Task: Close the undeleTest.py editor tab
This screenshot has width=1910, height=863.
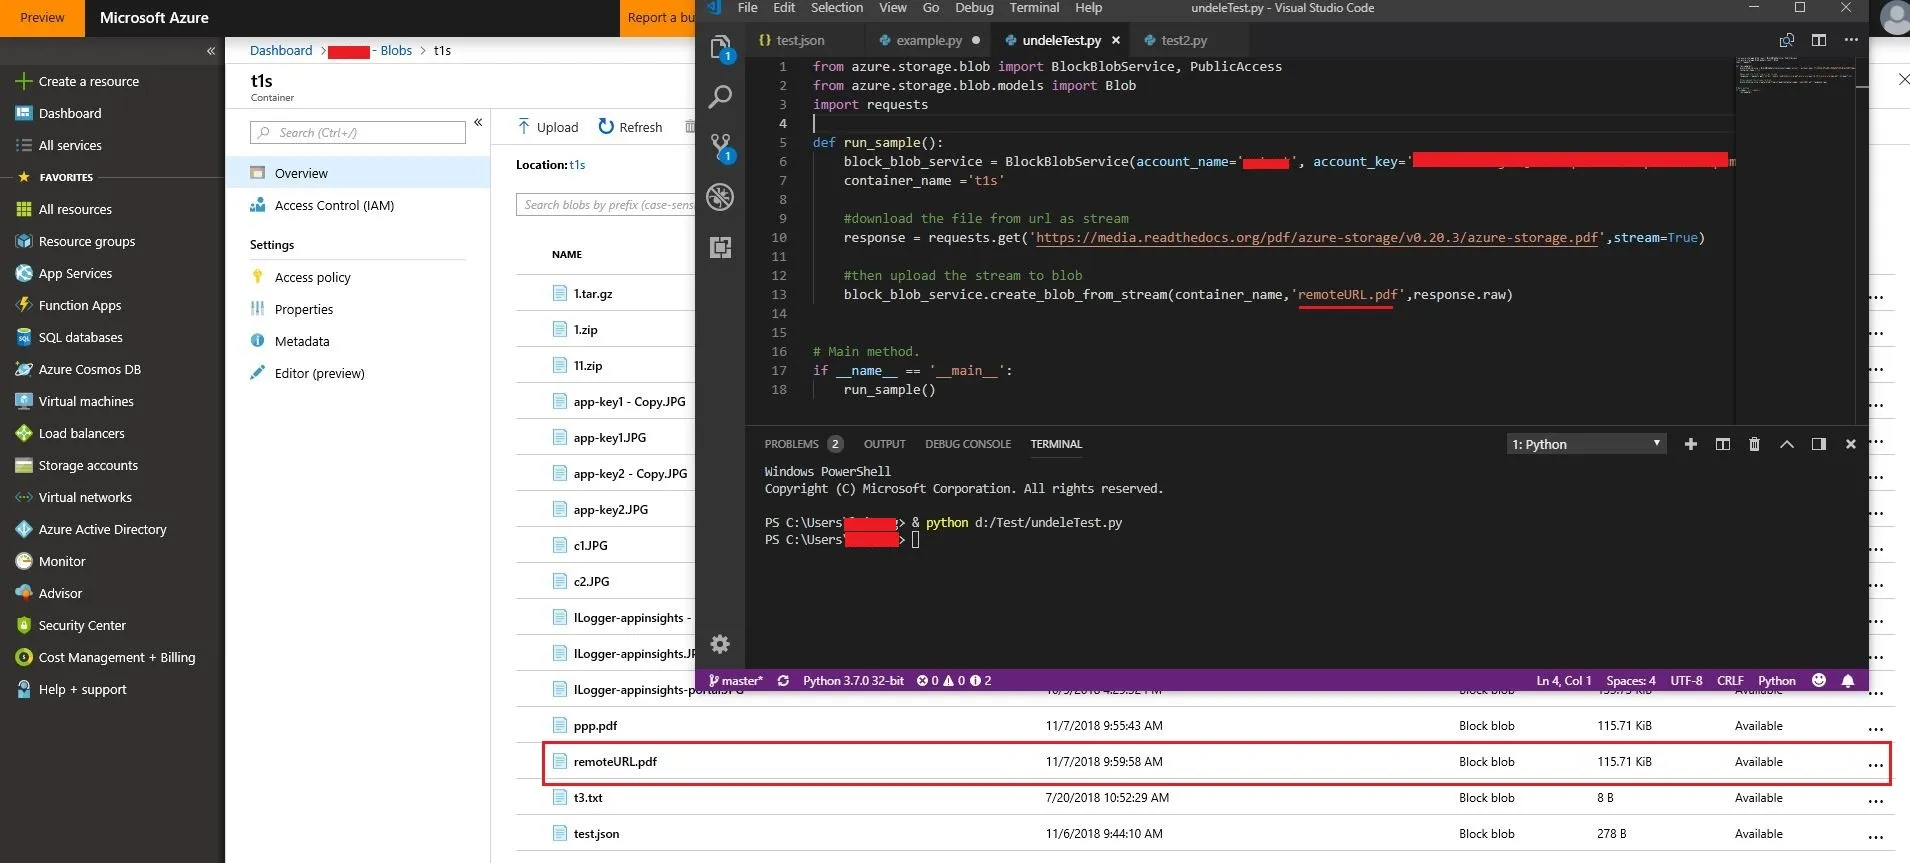Action: pos(1116,40)
